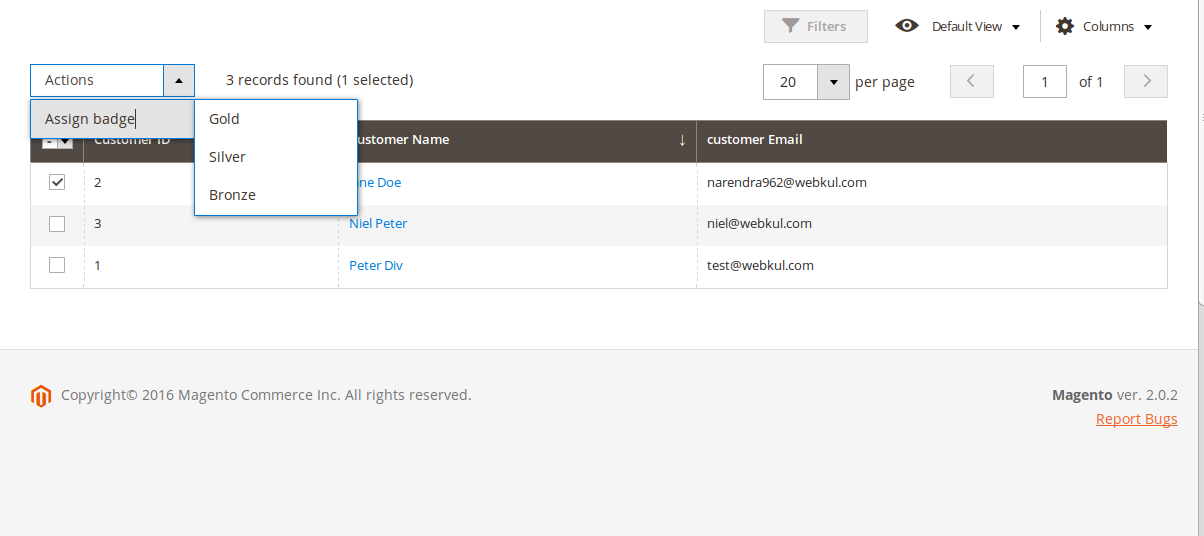The image size is (1204, 536).
Task: Click the Filters funnel icon
Action: coord(791,26)
